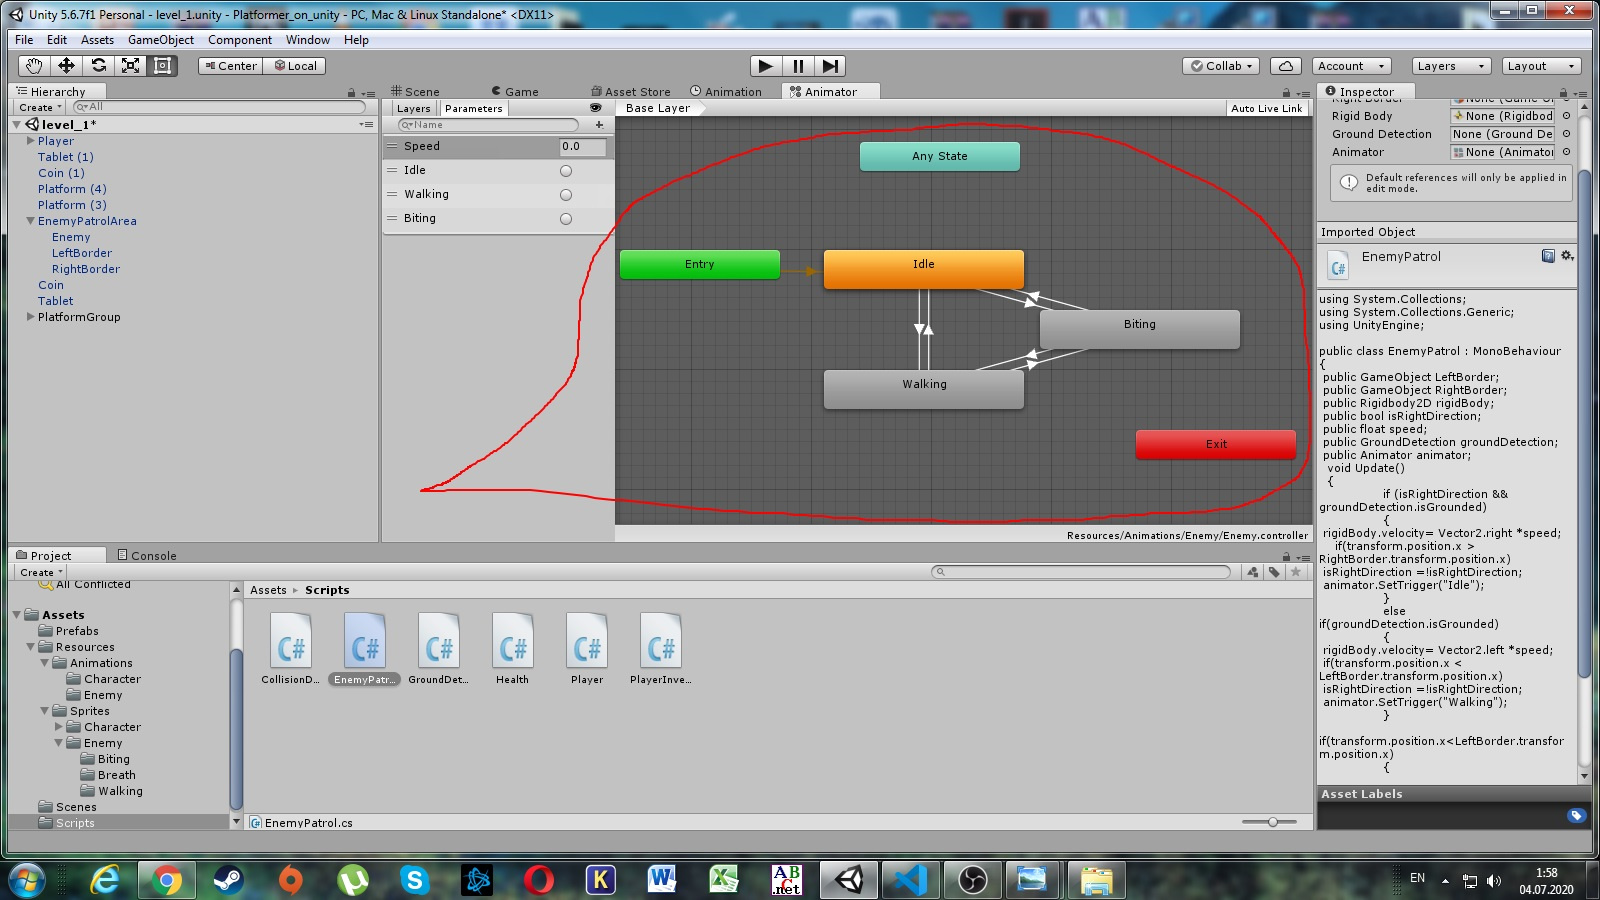Collapse the EnemyPatrolArea object

click(x=30, y=221)
